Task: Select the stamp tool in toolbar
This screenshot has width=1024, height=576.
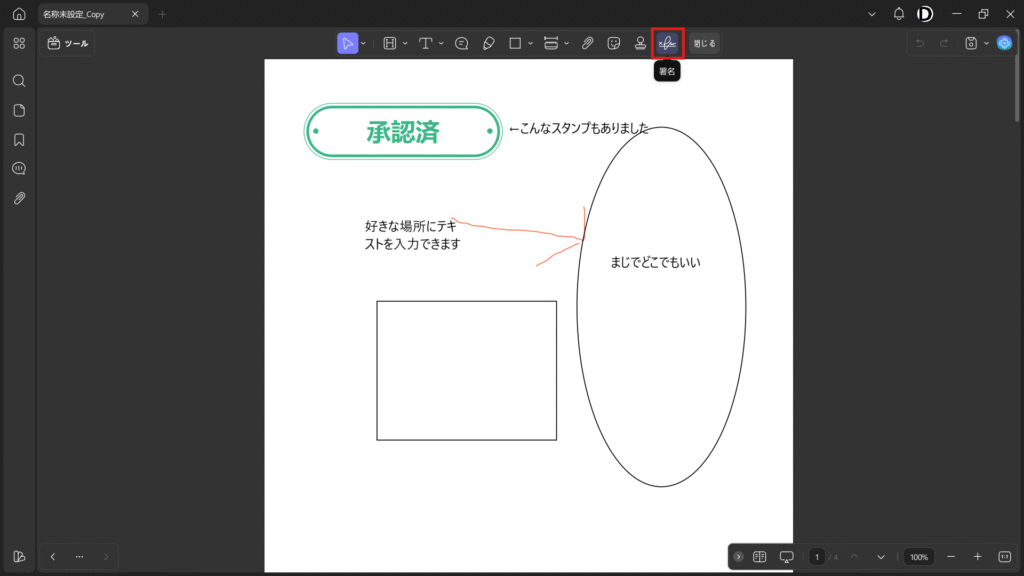Action: click(640, 43)
